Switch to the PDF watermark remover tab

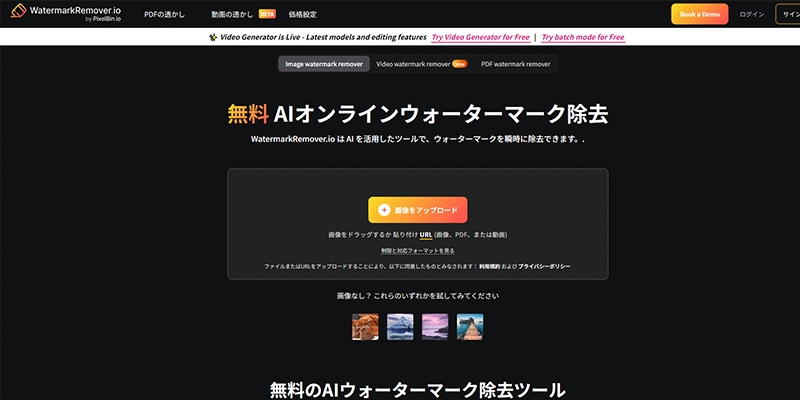click(x=516, y=64)
